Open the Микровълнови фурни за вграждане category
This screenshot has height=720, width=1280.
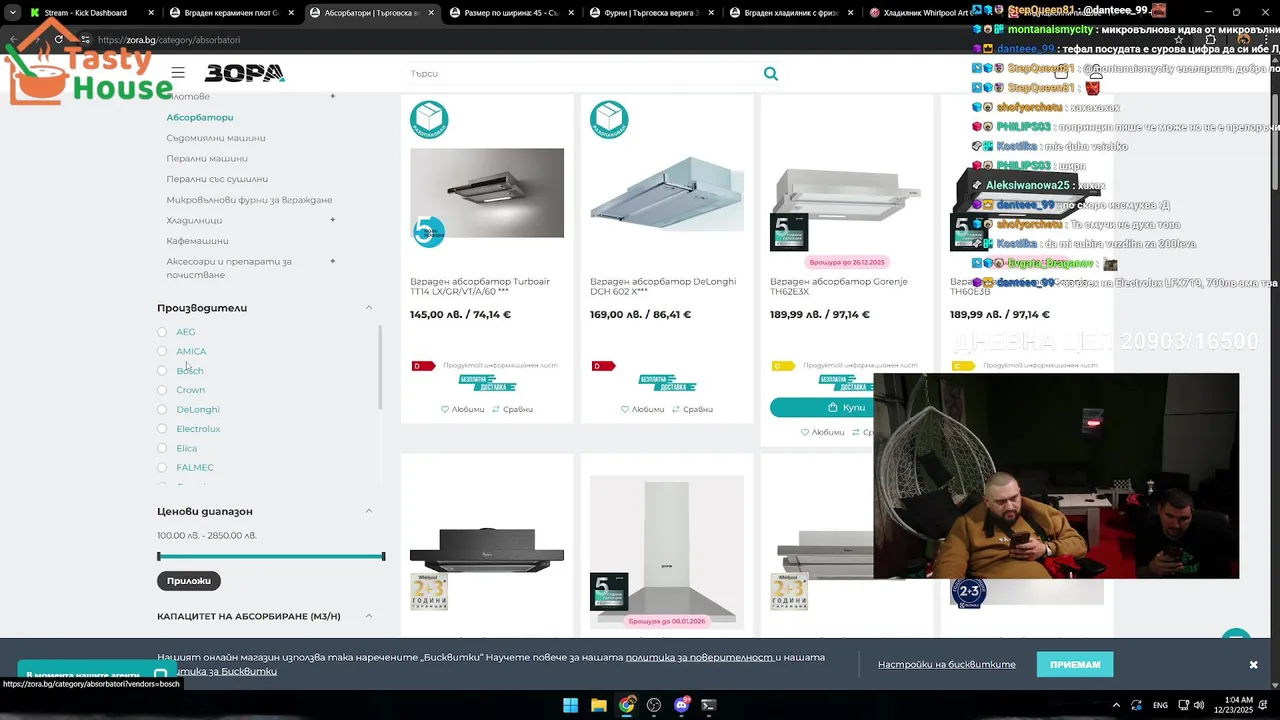point(249,200)
